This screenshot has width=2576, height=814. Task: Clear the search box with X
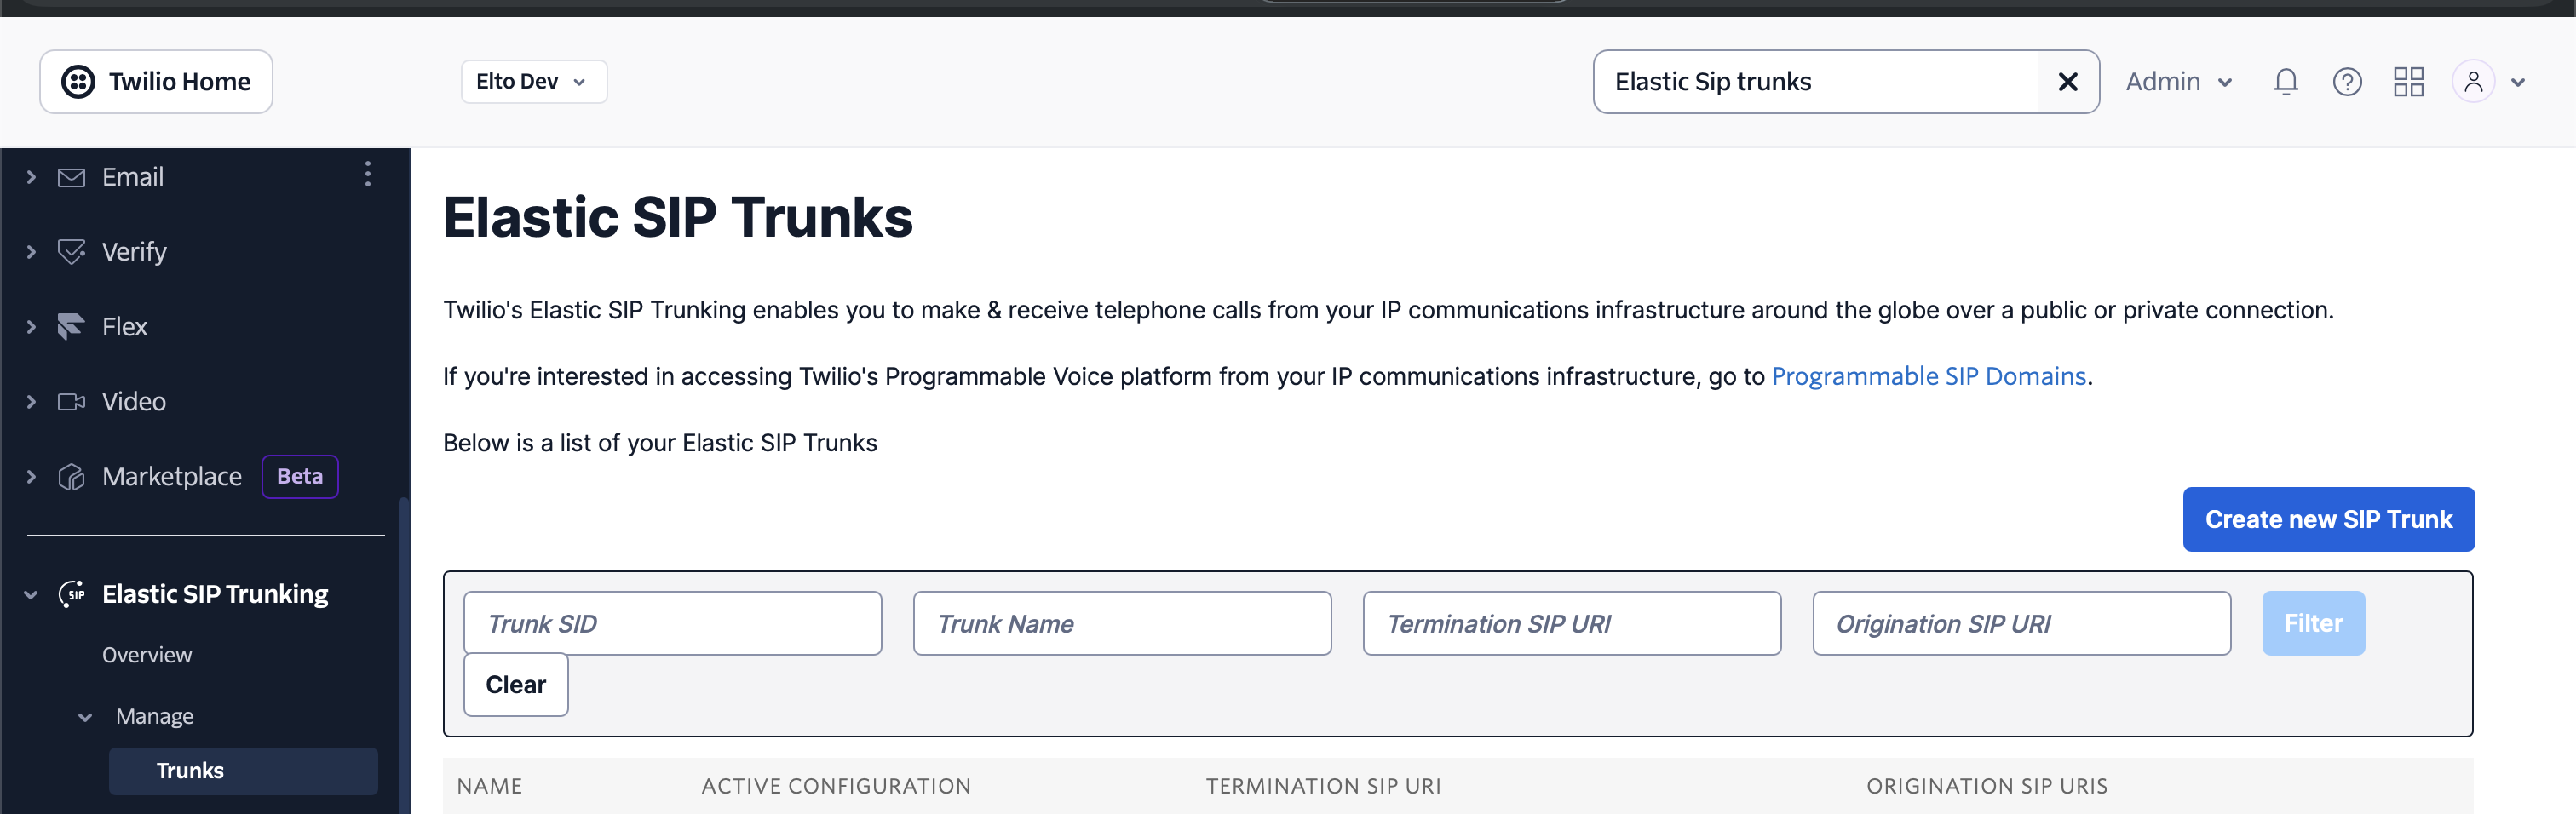2068,82
